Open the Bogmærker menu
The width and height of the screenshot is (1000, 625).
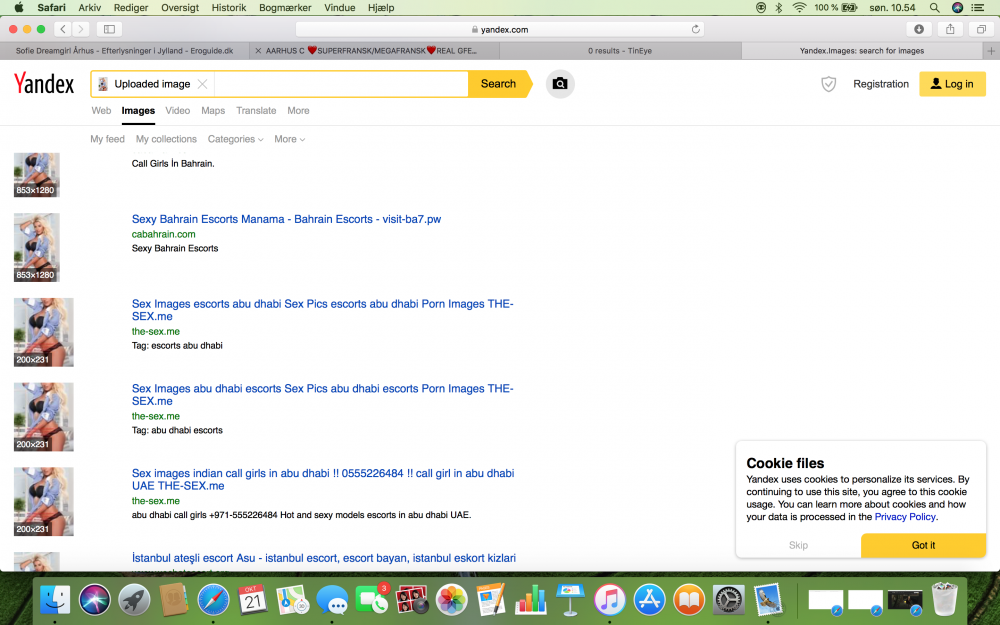coord(285,8)
